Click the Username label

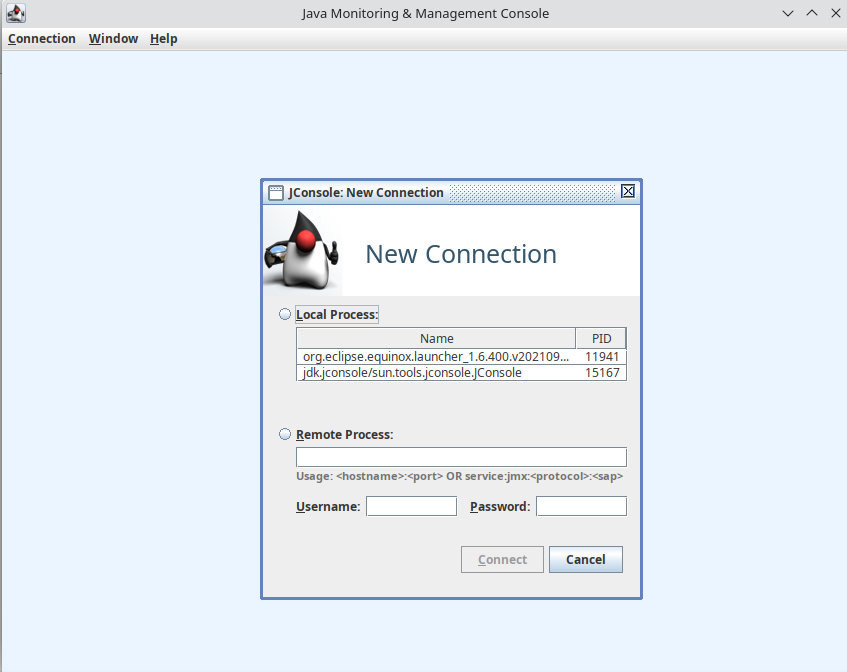click(328, 507)
